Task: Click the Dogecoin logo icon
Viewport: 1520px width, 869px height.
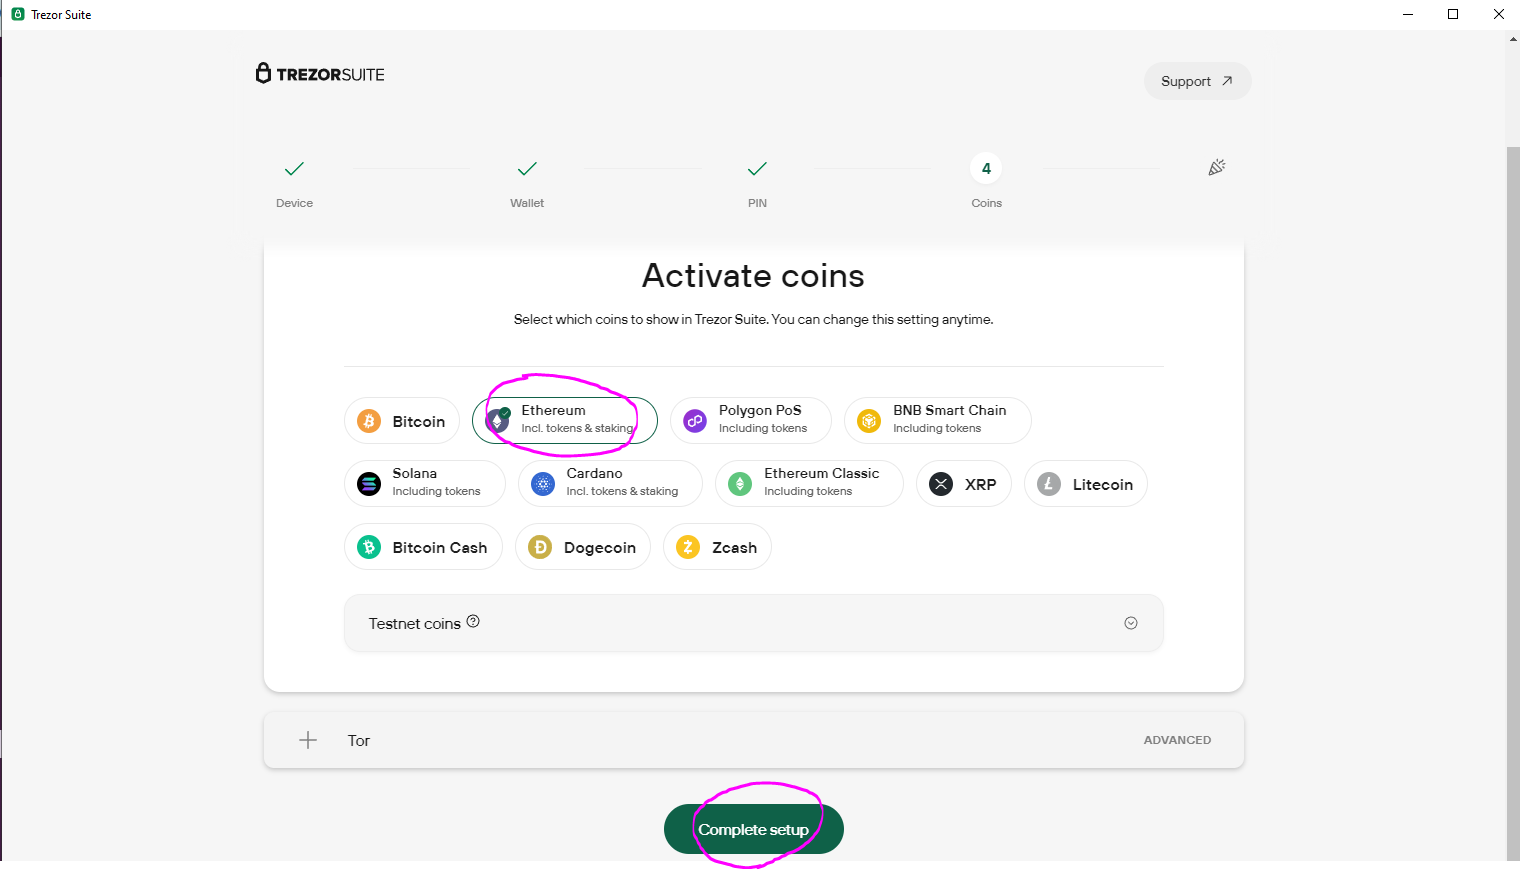Action: [540, 547]
